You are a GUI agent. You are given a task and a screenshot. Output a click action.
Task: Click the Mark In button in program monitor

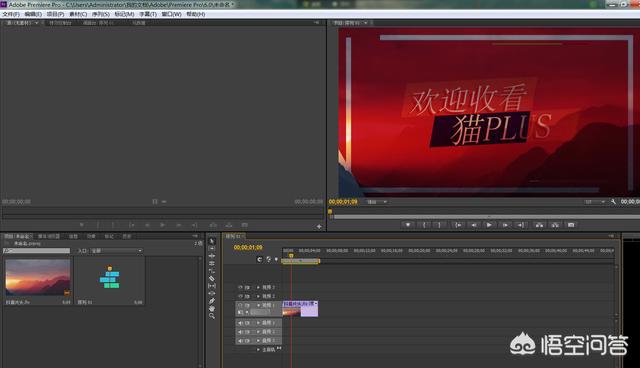tap(424, 225)
